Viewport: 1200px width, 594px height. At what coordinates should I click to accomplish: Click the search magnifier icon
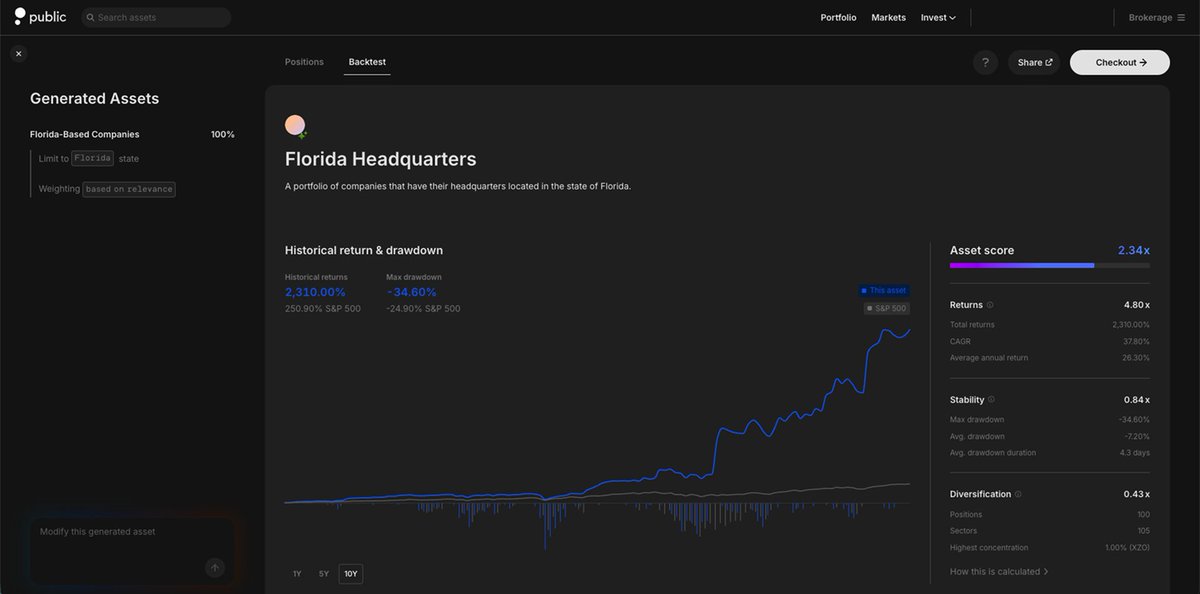[x=90, y=17]
